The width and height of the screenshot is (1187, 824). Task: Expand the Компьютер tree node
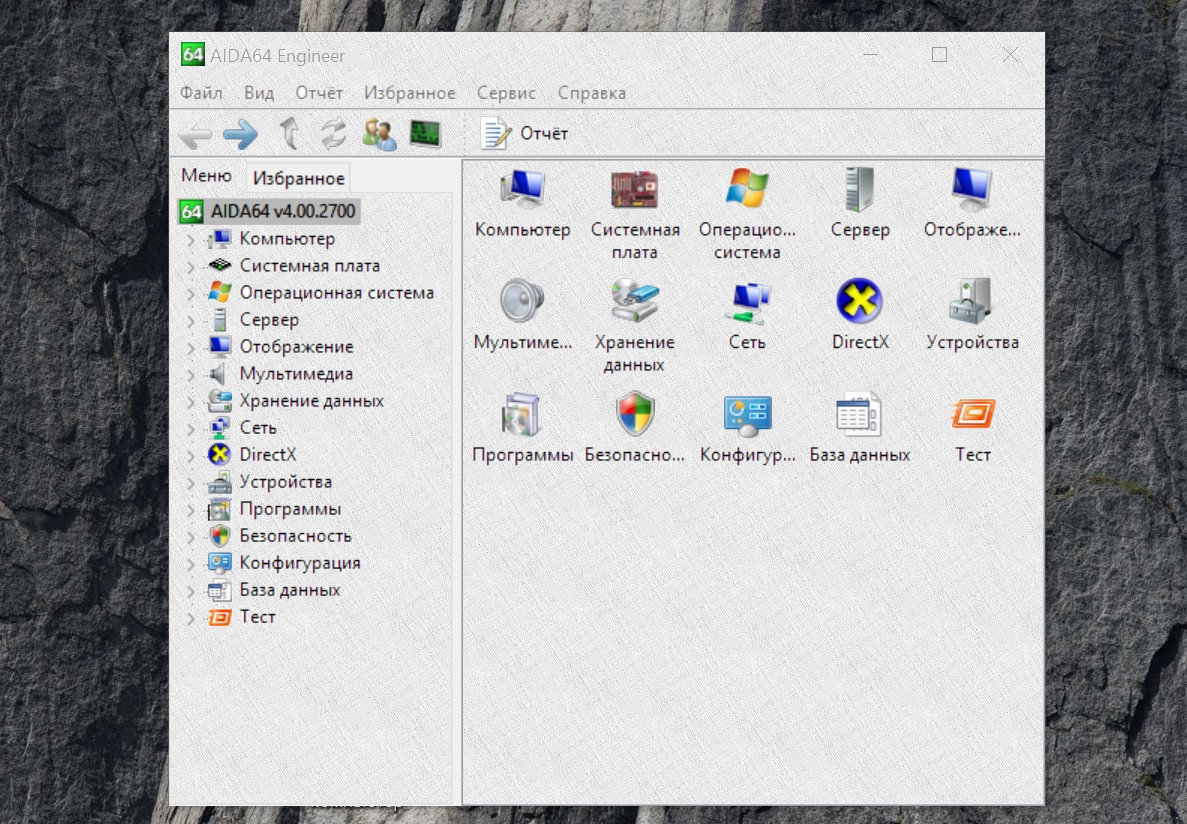point(191,240)
